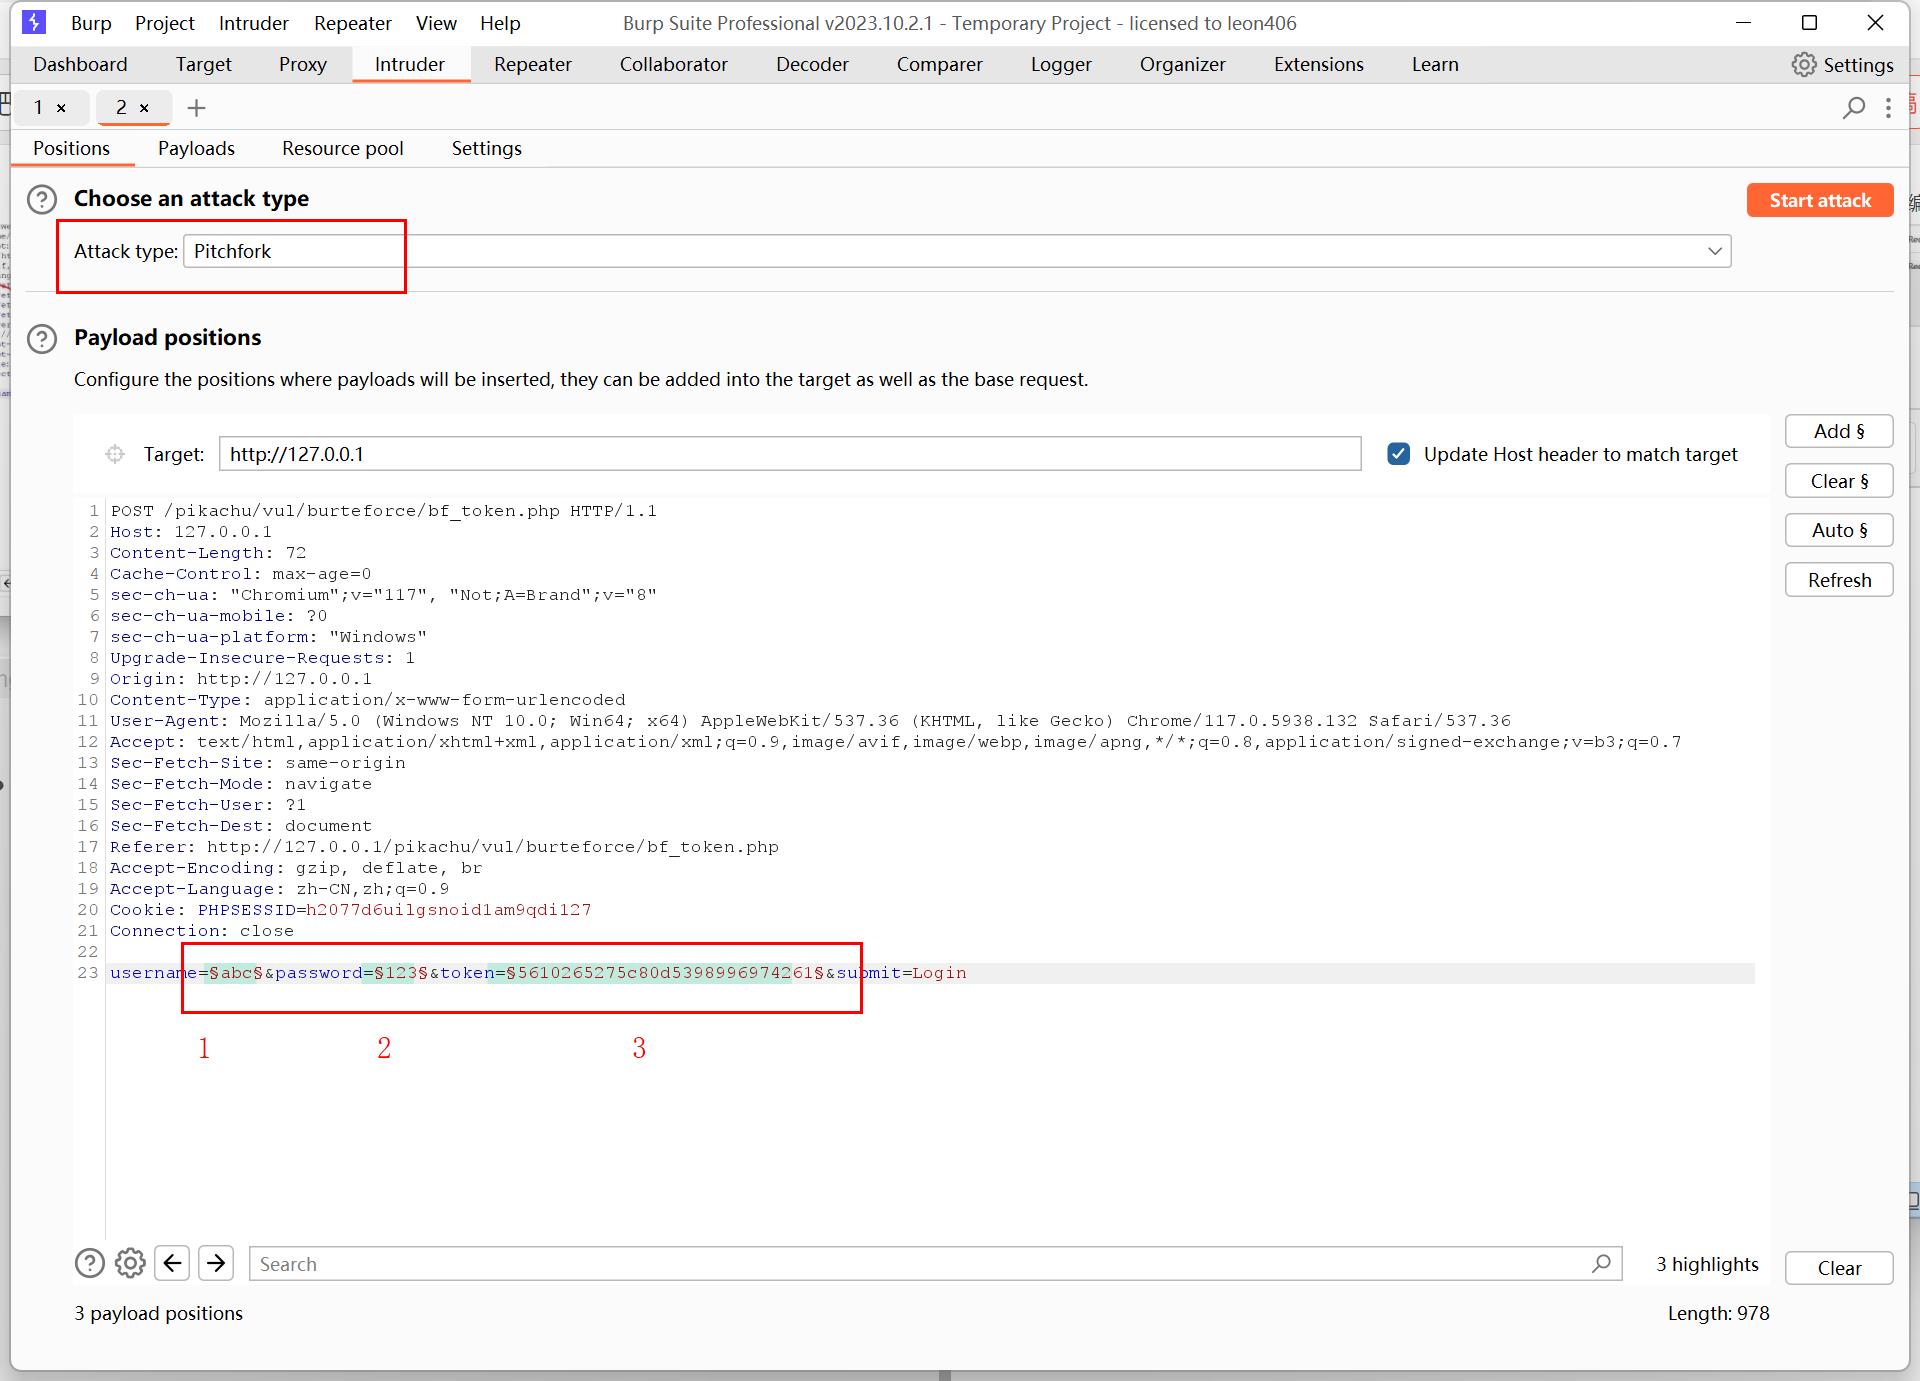Image resolution: width=1920 pixels, height=1381 pixels.
Task: Click the User-Agent header line
Action: pos(810,721)
